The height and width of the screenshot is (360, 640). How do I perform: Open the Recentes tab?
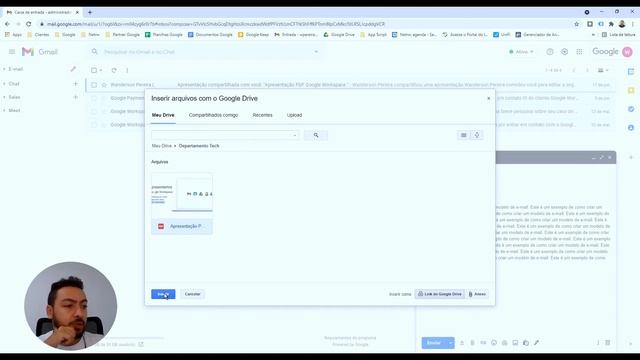[x=262, y=115]
